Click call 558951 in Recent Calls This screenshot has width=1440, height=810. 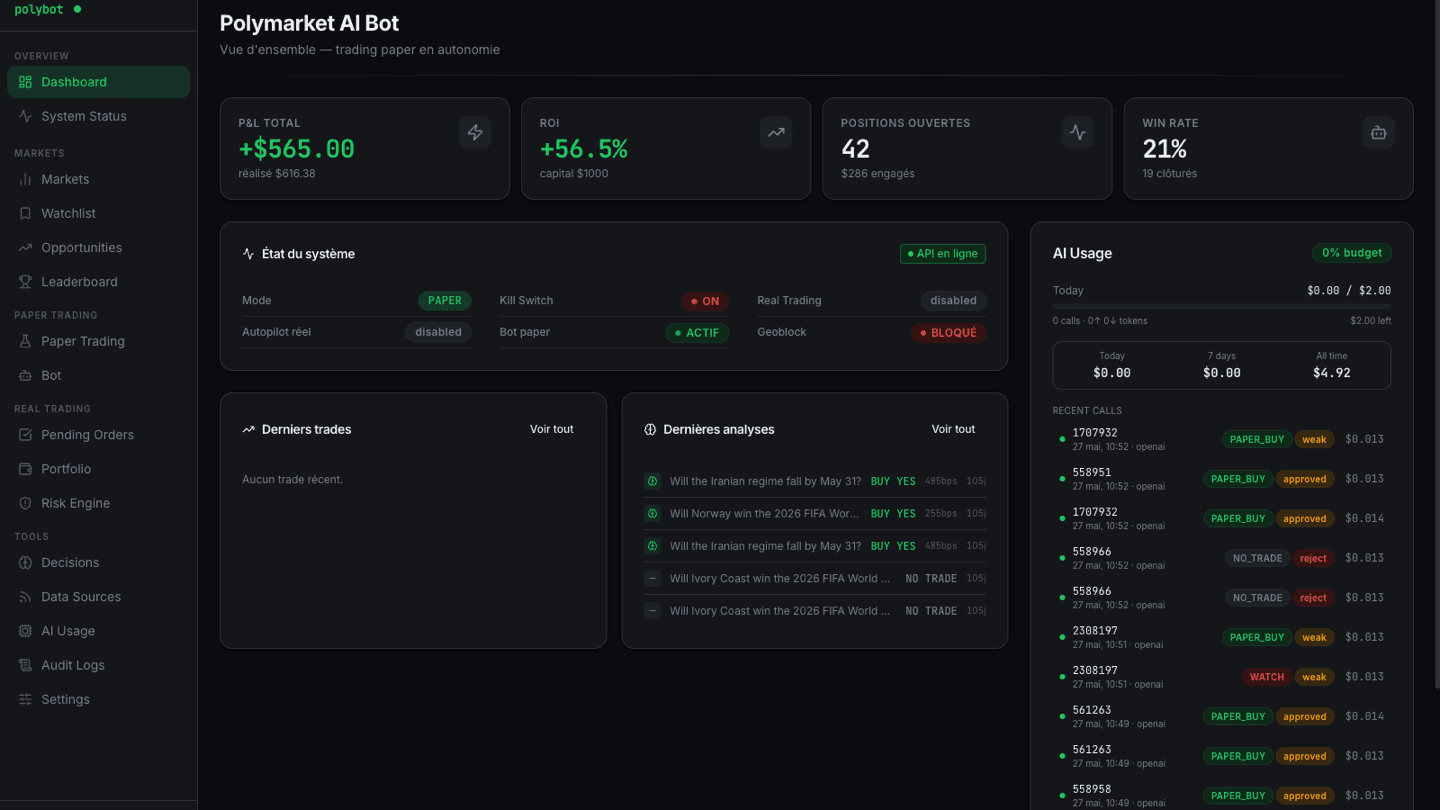pyautogui.click(x=1221, y=479)
